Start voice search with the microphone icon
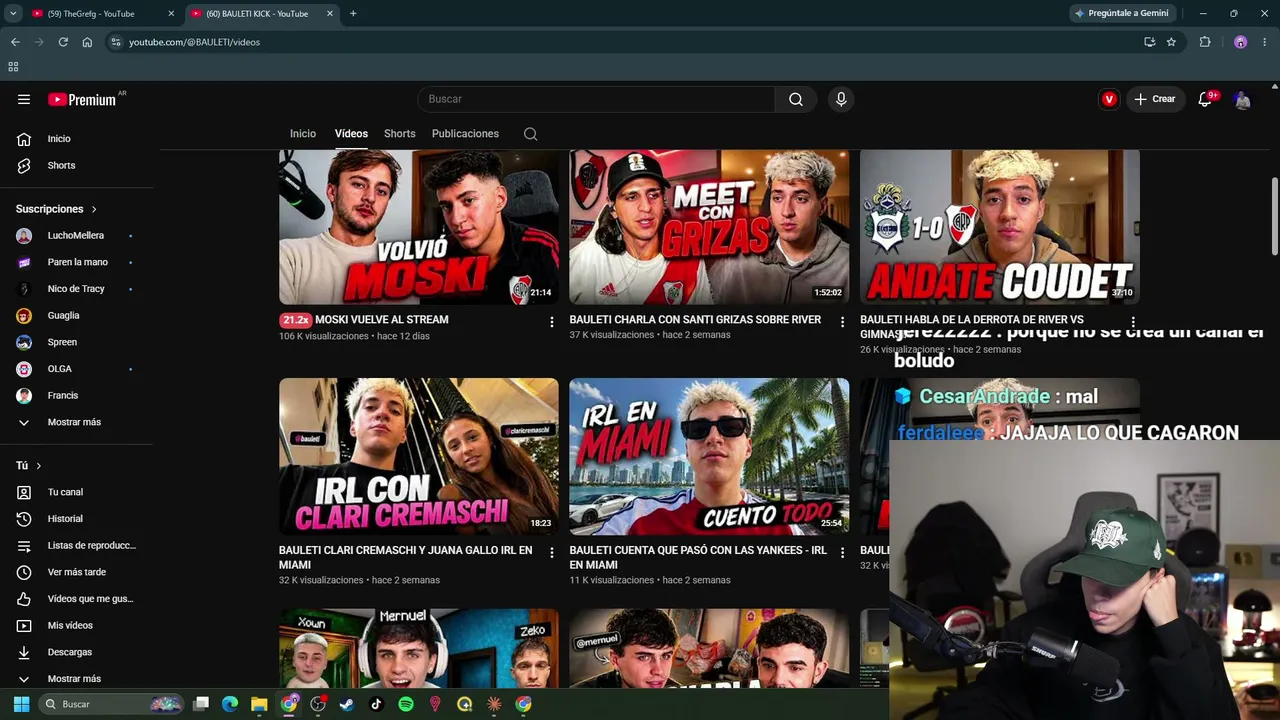Screen dimensions: 1280x720 coord(841,99)
